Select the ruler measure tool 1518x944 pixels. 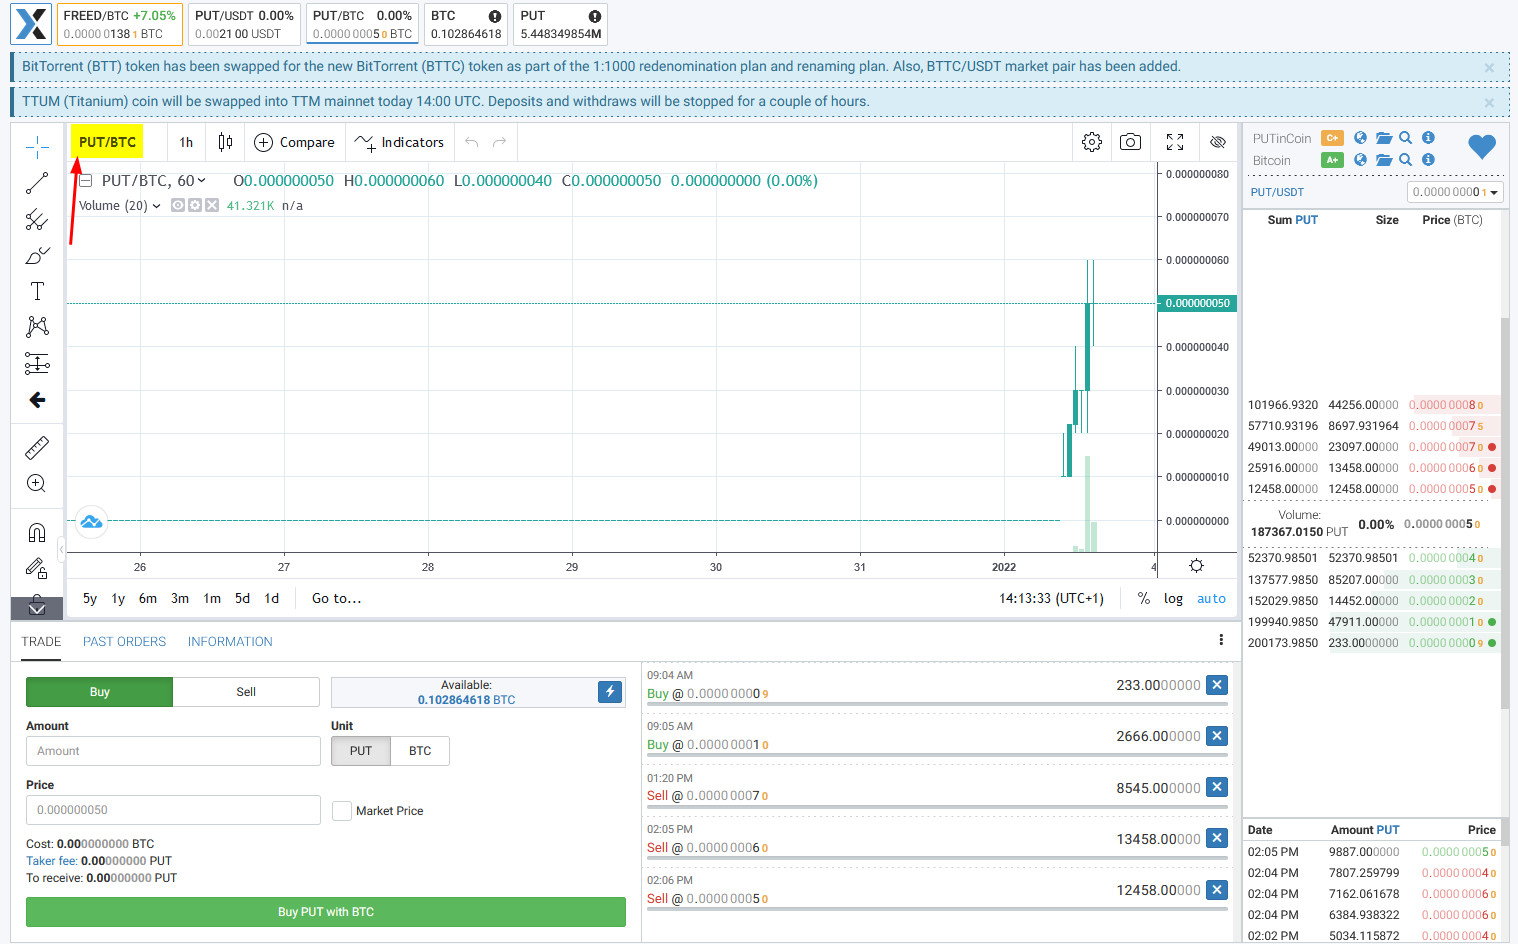click(x=37, y=448)
